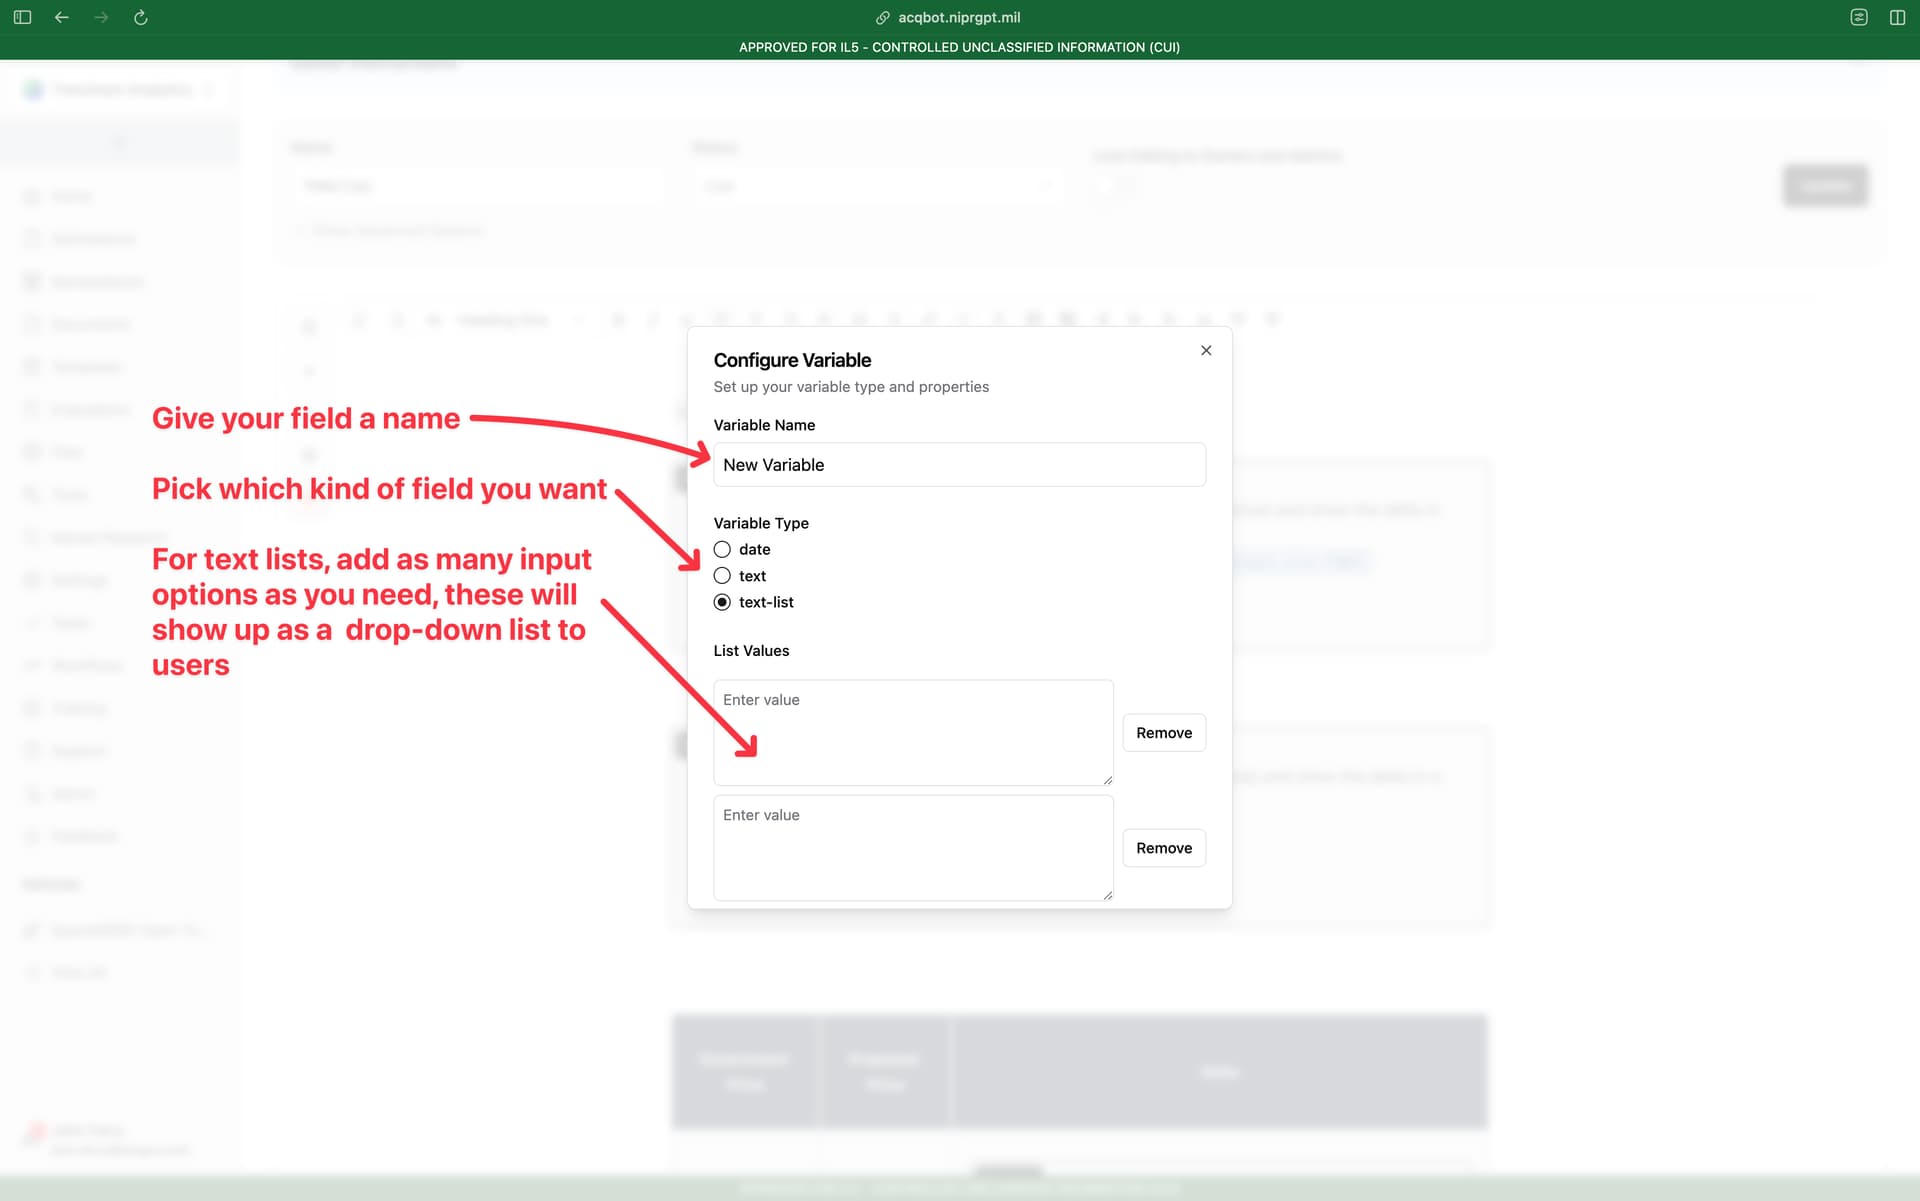Viewport: 1920px width, 1201px height.
Task: Toggle the browser sidebar icon
Action: [x=22, y=17]
